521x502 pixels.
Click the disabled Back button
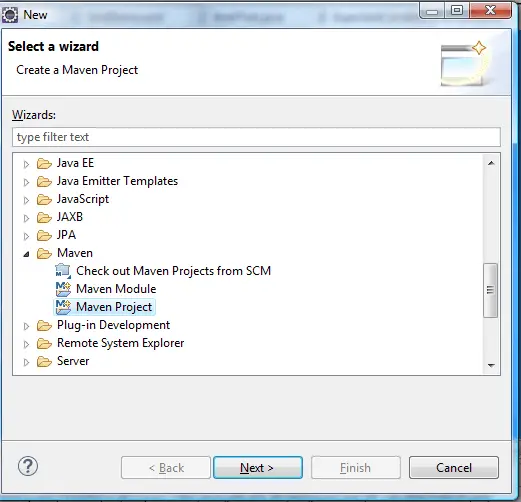tap(166, 468)
